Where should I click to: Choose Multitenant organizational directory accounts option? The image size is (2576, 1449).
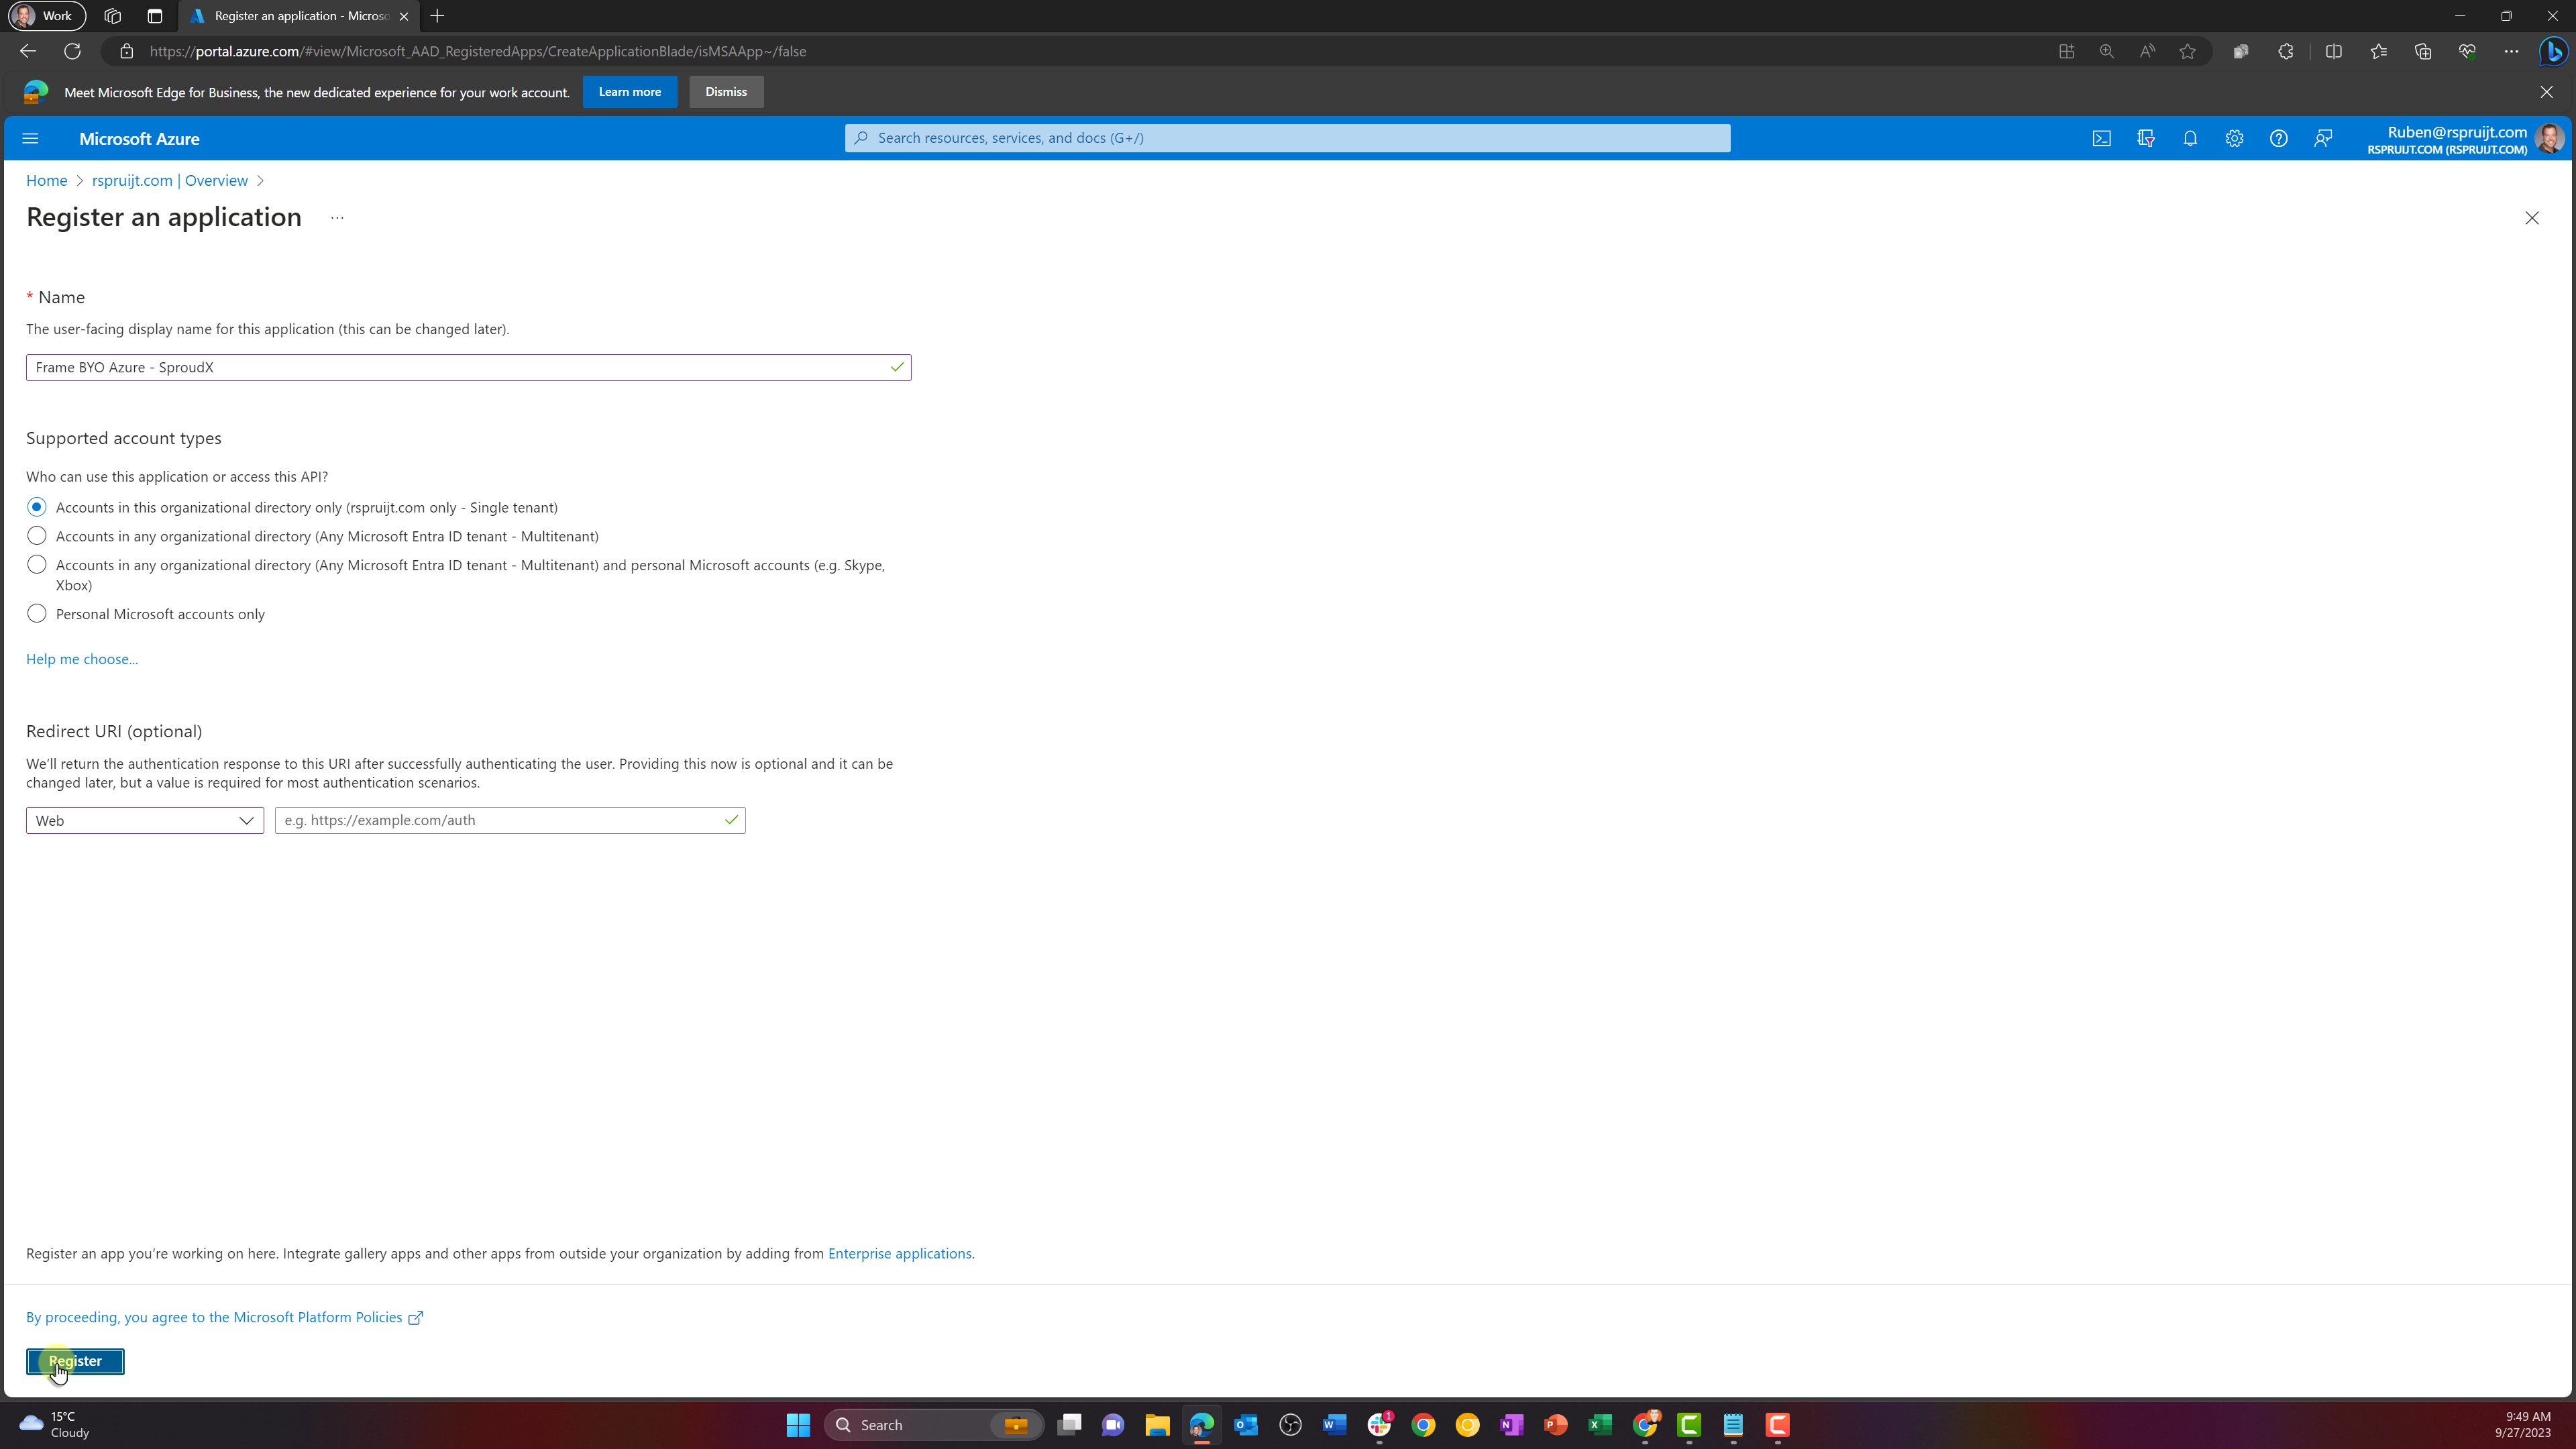pos(37,536)
